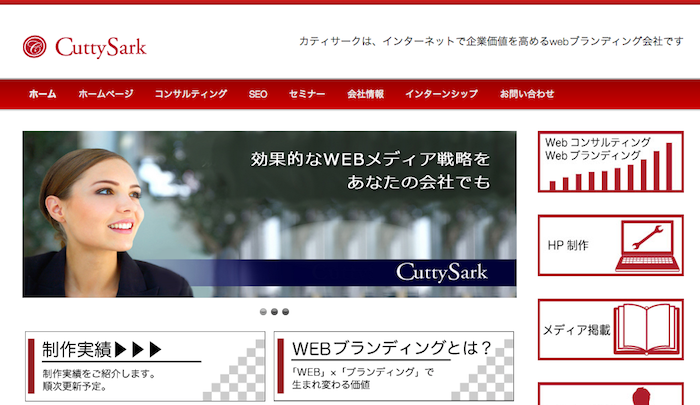The image size is (700, 405).
Task: Open the ホーム menu item
Action: click(x=42, y=94)
